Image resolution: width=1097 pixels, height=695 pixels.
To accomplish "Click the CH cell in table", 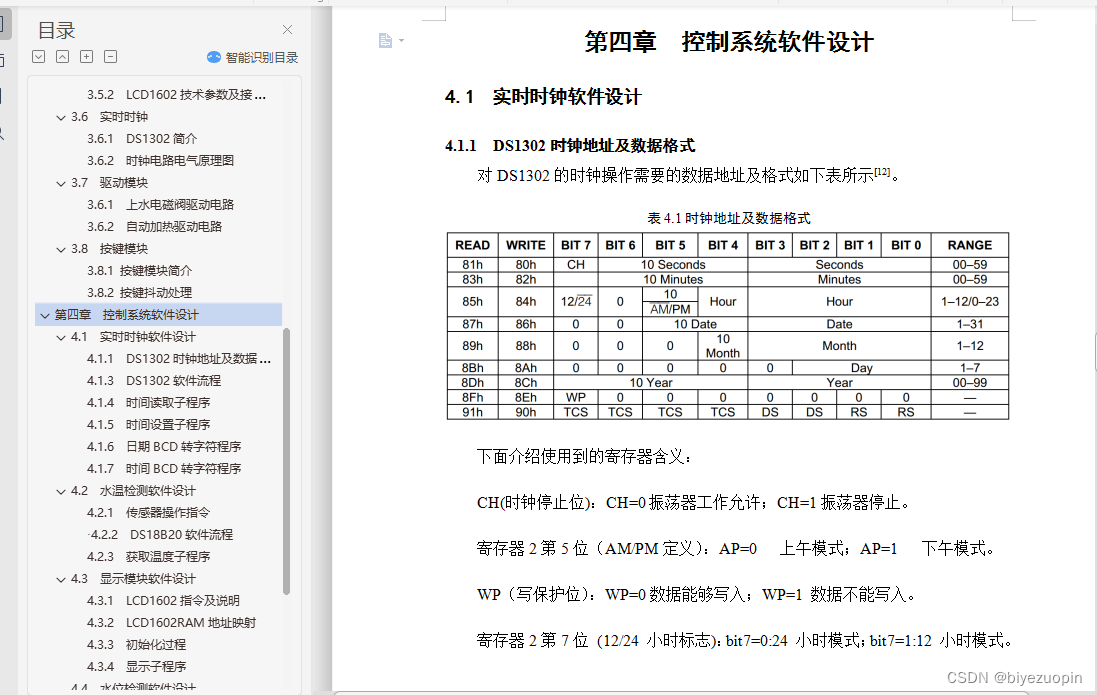I will coord(576,265).
